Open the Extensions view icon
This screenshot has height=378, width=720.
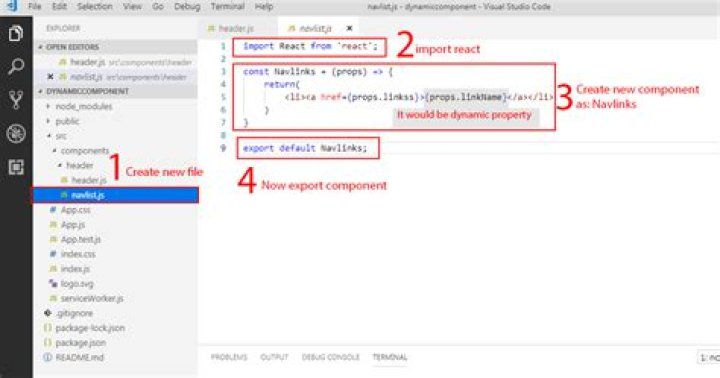[x=16, y=167]
